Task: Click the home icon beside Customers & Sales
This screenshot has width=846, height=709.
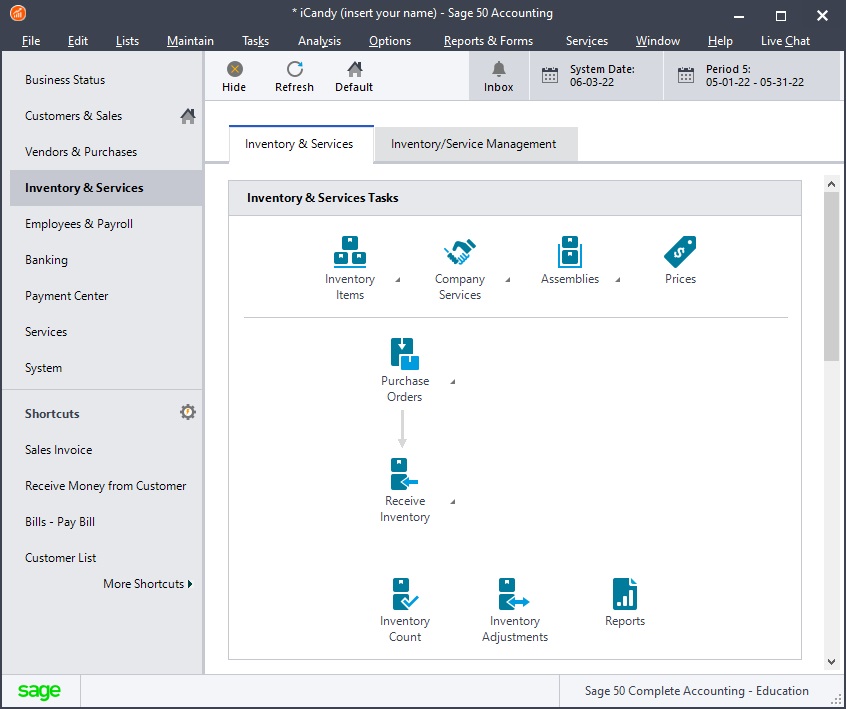Action: [x=188, y=116]
